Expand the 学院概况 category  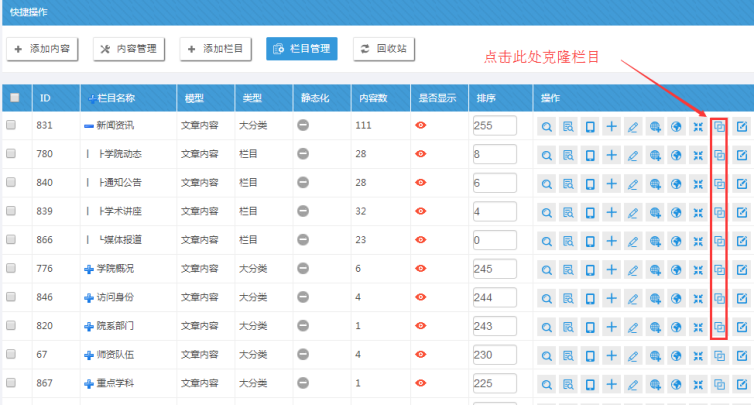pyautogui.click(x=89, y=269)
